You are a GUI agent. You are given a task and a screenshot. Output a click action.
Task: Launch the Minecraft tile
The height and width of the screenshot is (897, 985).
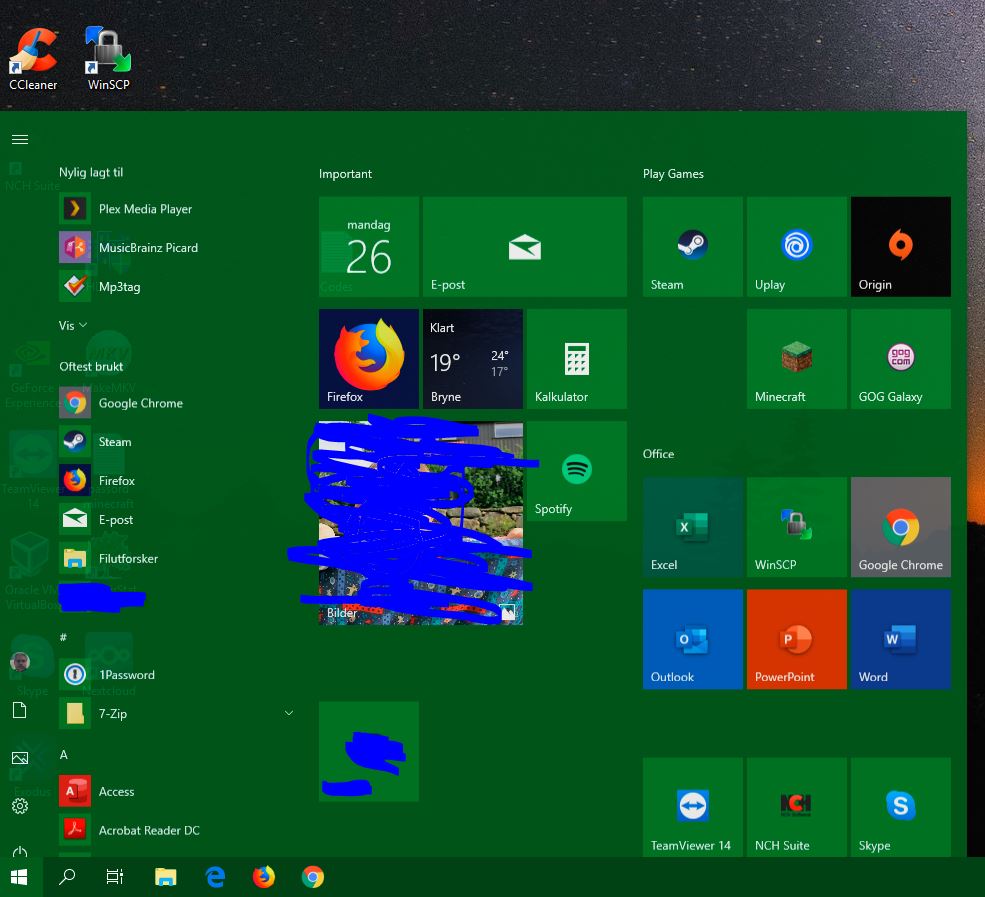[x=797, y=359]
